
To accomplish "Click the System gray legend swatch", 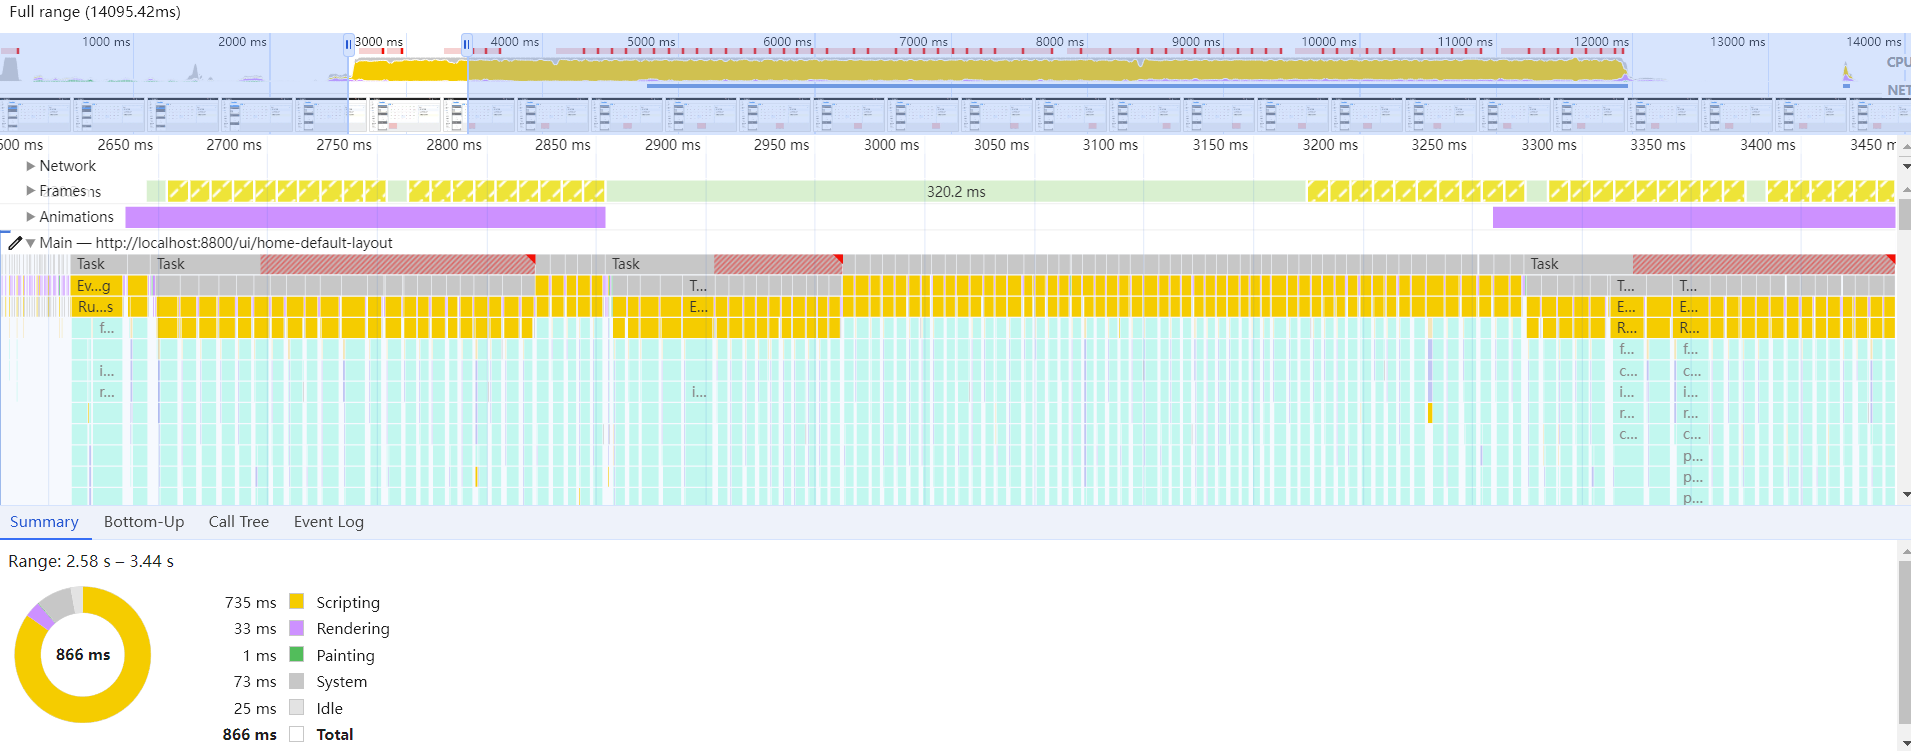I will (297, 681).
